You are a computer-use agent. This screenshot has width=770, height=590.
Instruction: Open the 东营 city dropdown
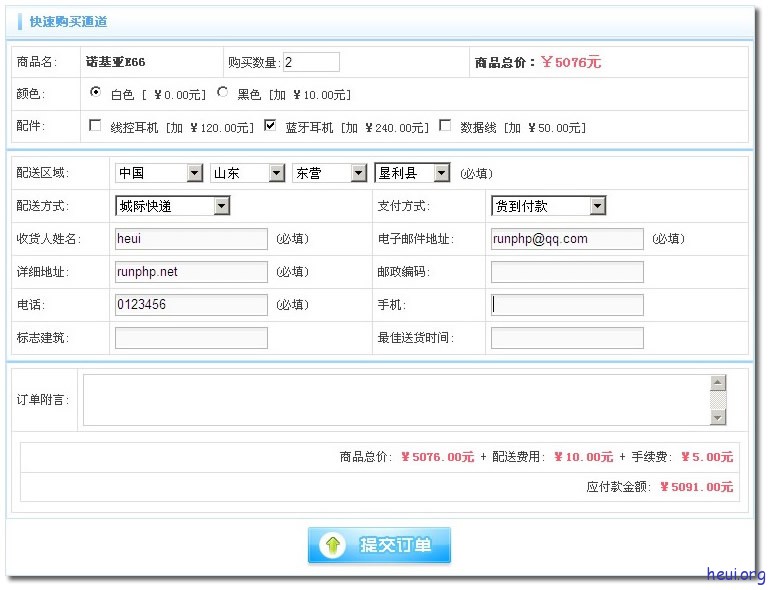coord(330,173)
